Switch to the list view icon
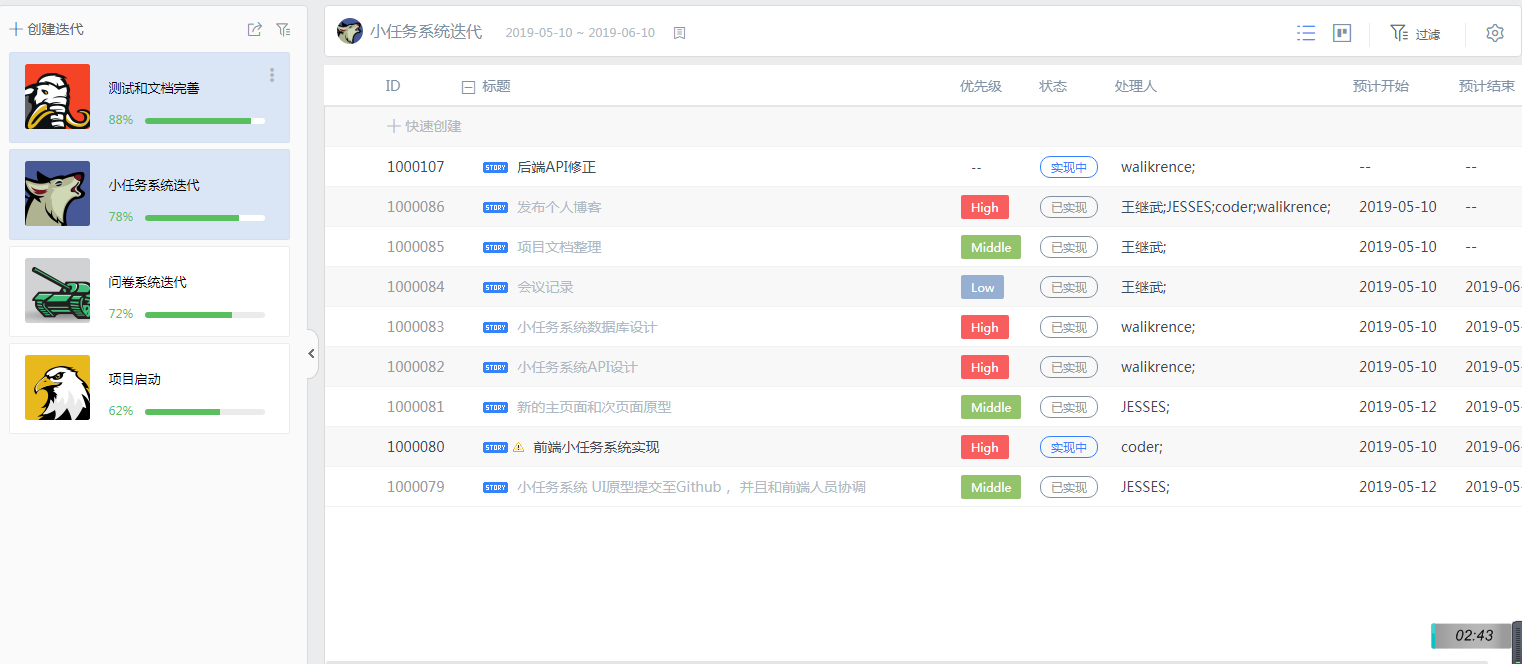 pos(1305,33)
